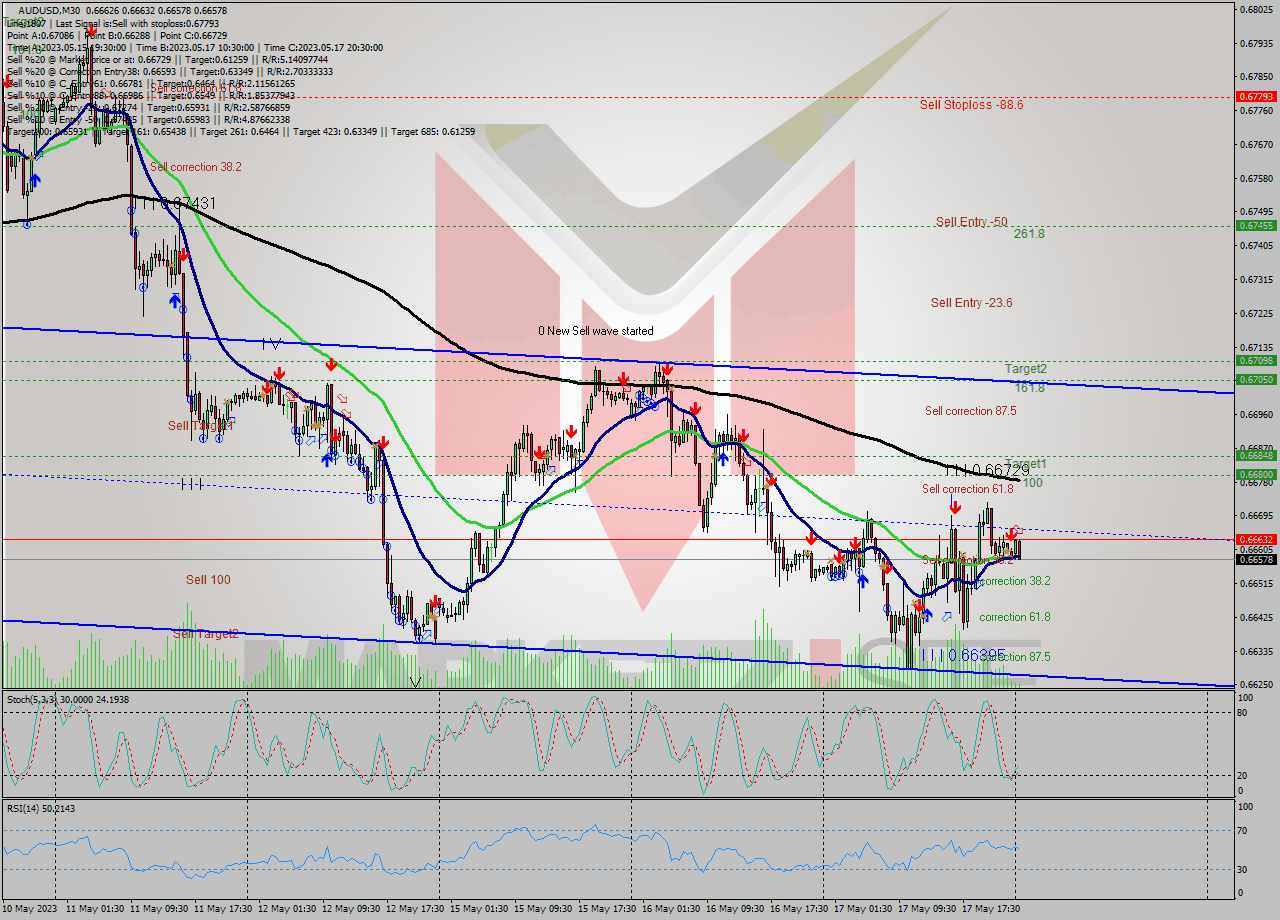The image size is (1280, 920).
Task: Select the 'Sell Entry -23.6' label
Action: (x=971, y=302)
